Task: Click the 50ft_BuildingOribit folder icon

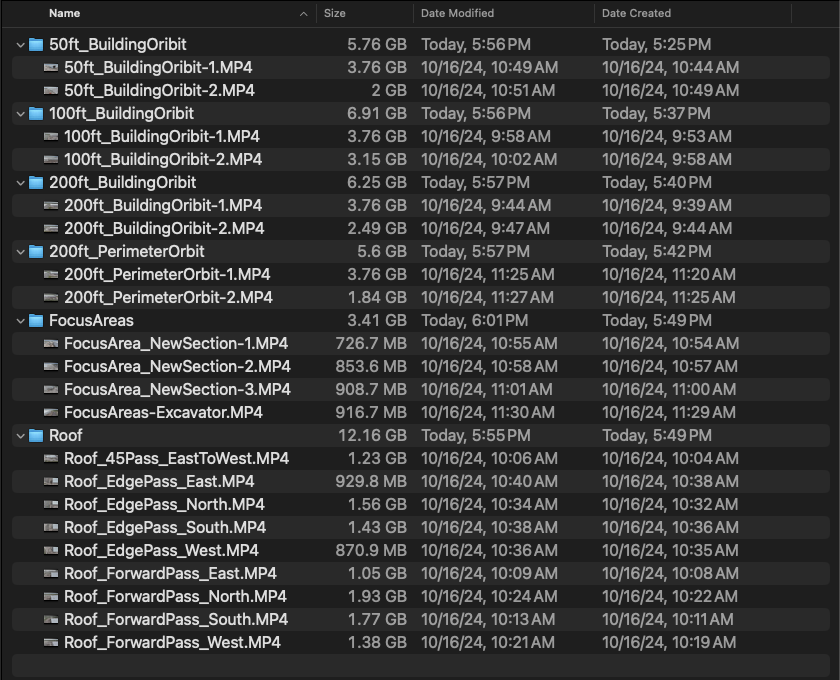Action: pos(38,44)
